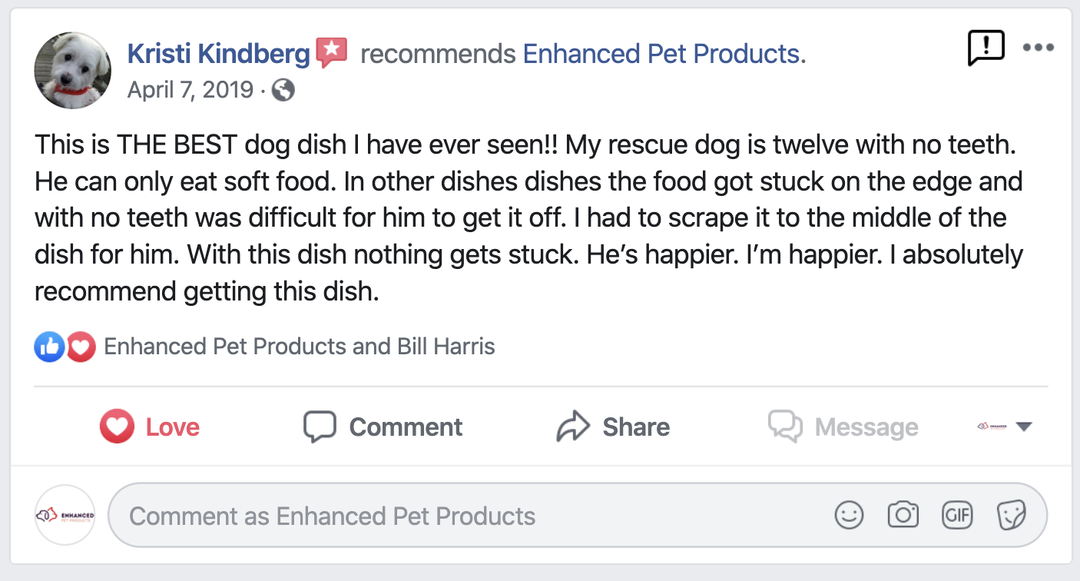
Task: Open the GIF picker icon
Action: click(957, 515)
